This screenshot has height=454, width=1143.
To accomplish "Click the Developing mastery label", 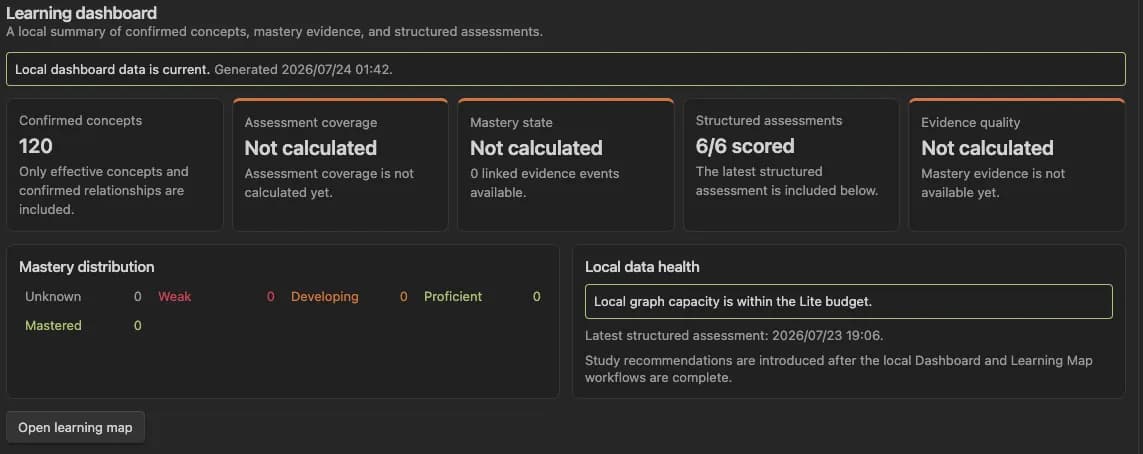I will tap(325, 297).
